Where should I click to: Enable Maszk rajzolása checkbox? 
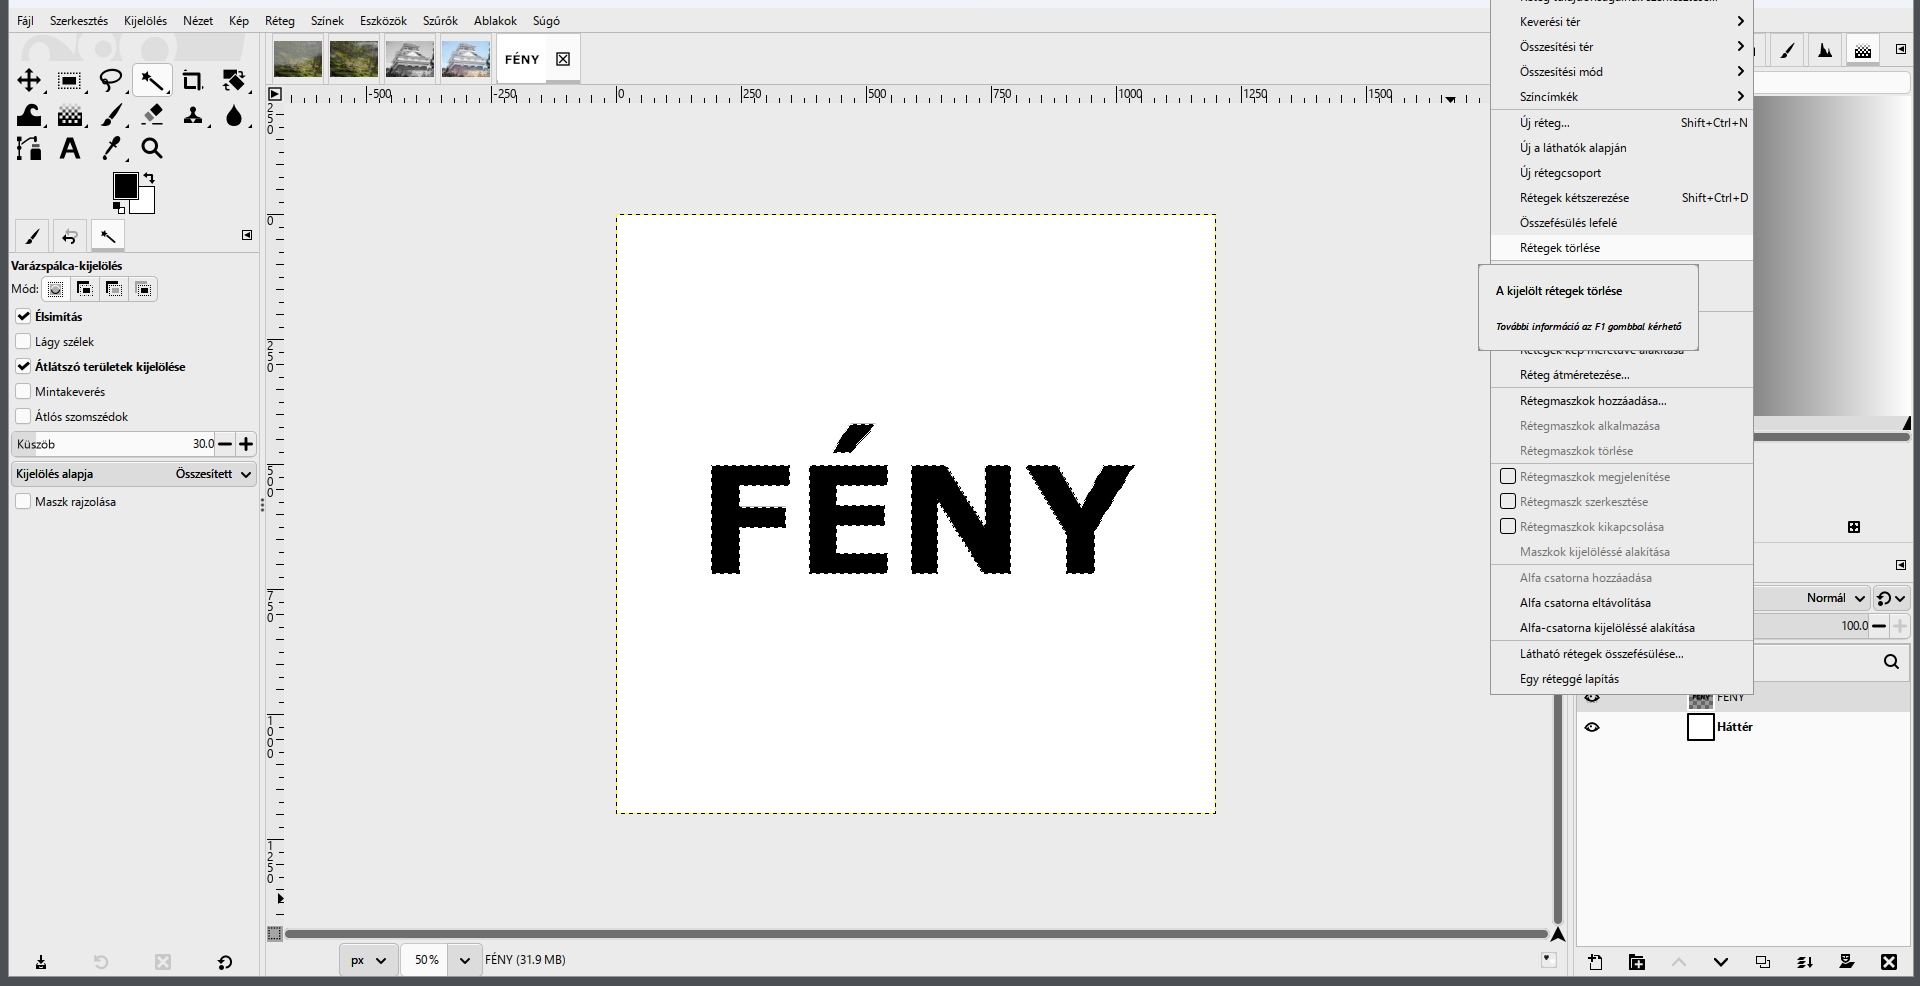pos(23,501)
